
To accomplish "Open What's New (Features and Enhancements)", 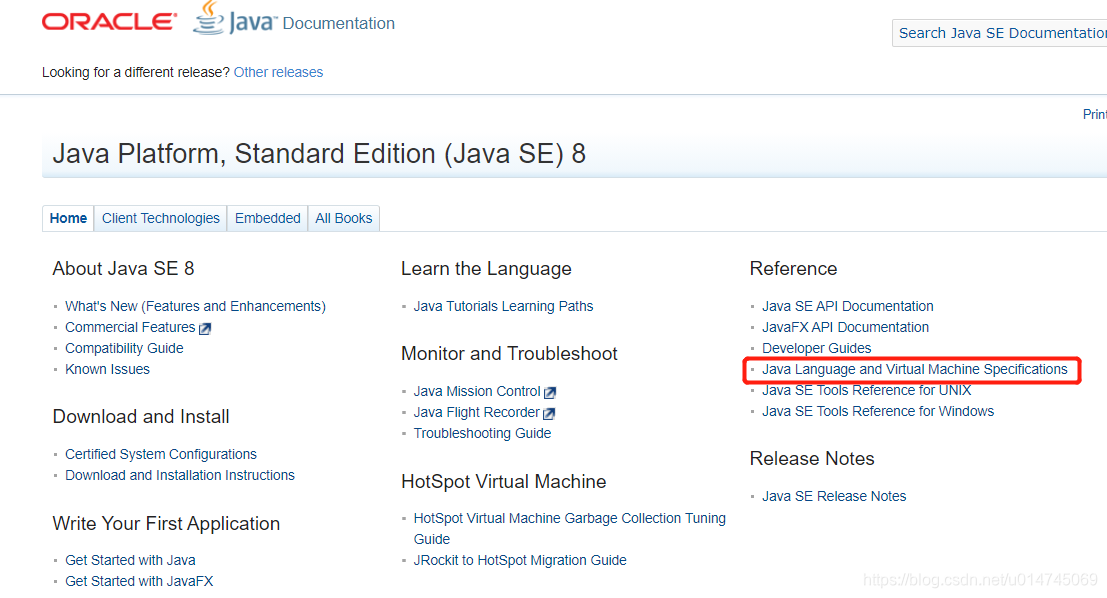I will 196,306.
